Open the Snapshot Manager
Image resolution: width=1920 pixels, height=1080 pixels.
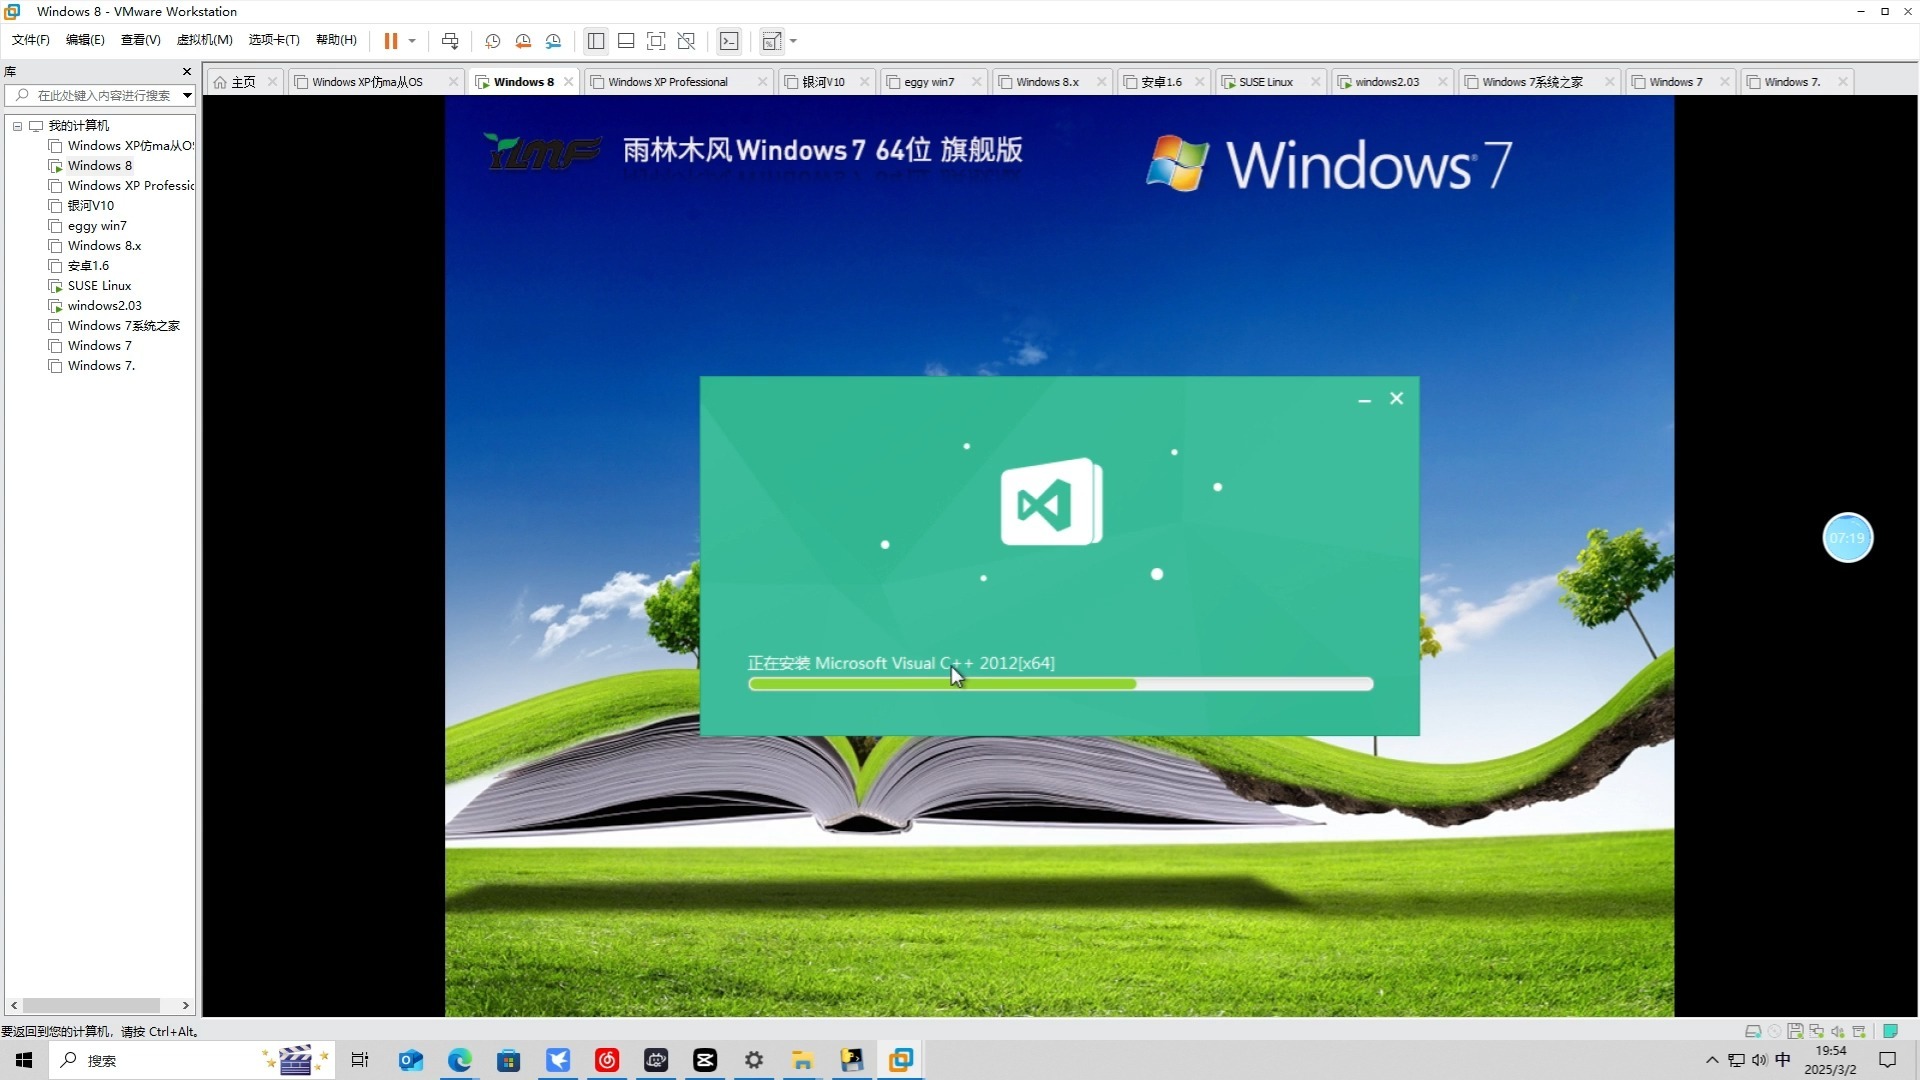coord(552,41)
